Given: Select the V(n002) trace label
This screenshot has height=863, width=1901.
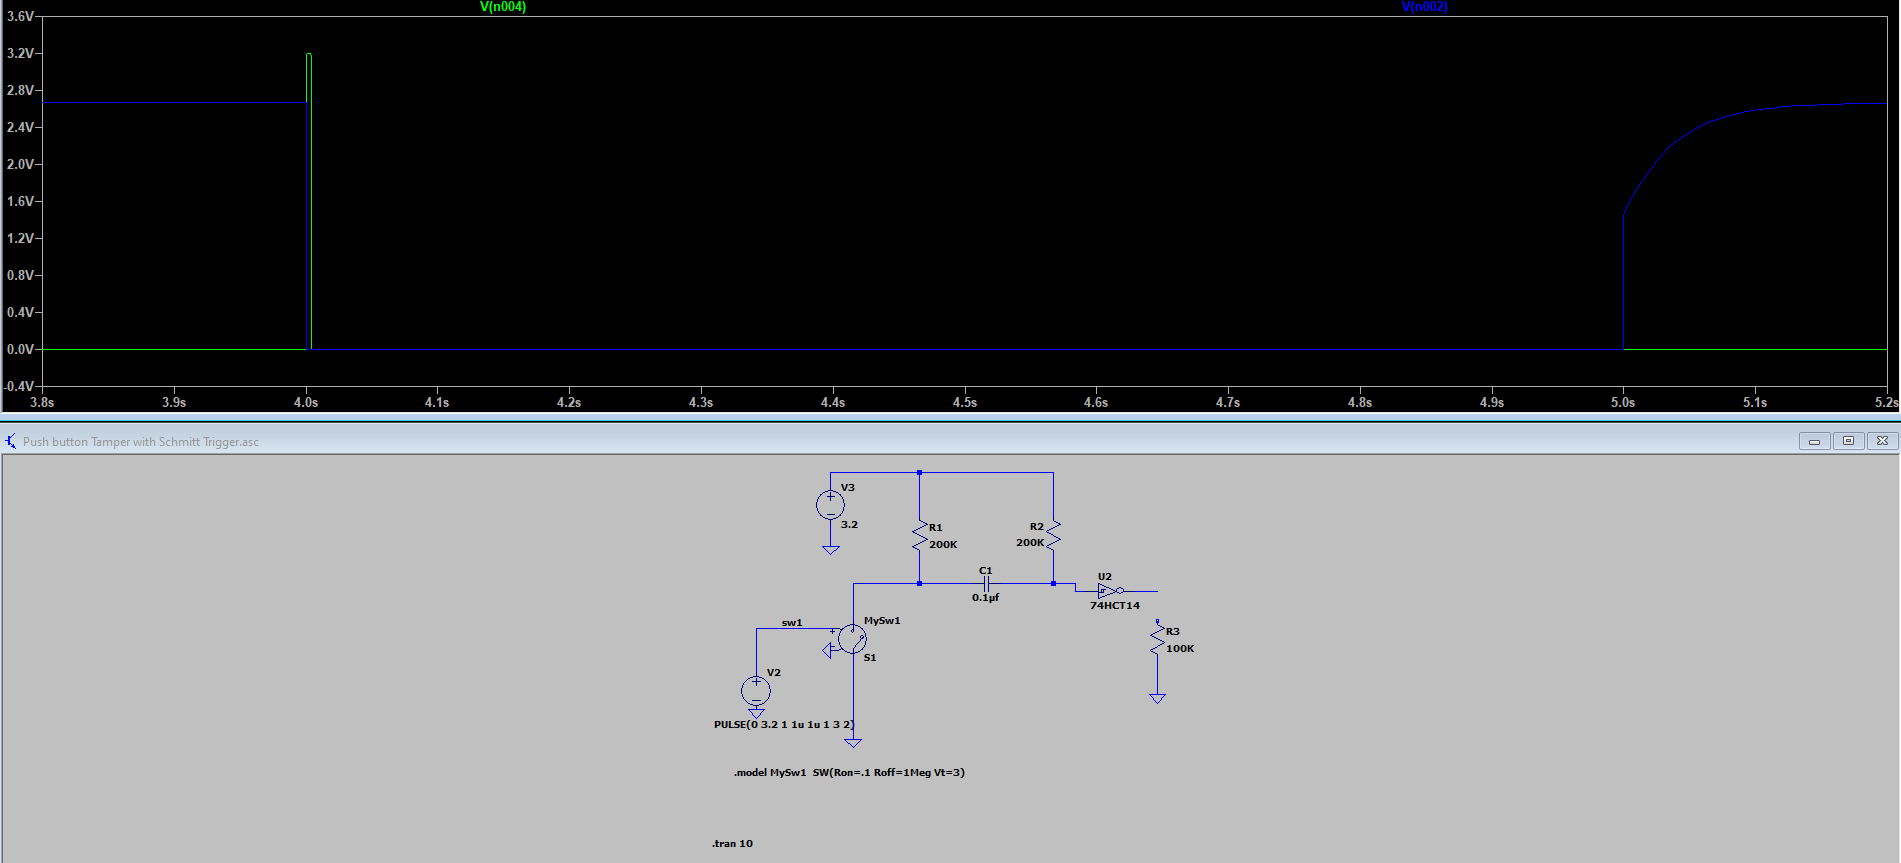Looking at the screenshot, I should coord(1425,7).
